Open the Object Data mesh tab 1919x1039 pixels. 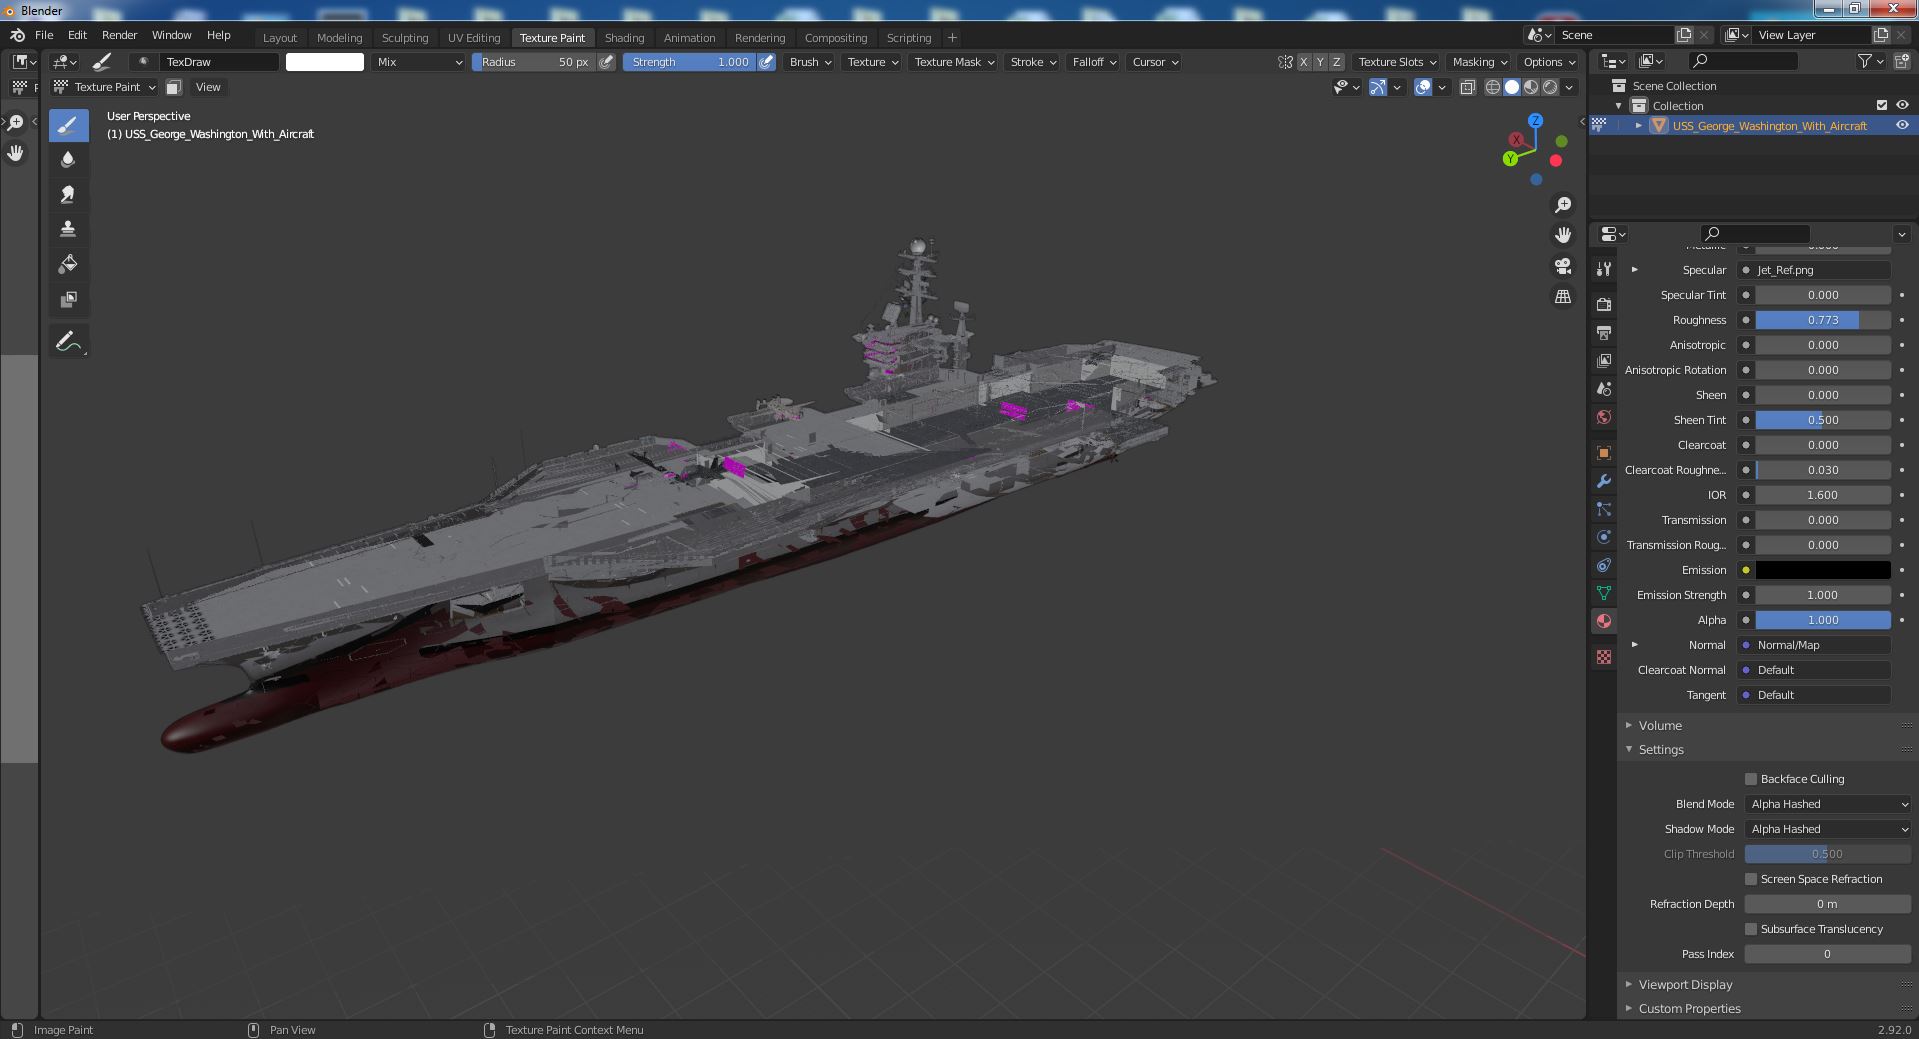click(x=1604, y=593)
